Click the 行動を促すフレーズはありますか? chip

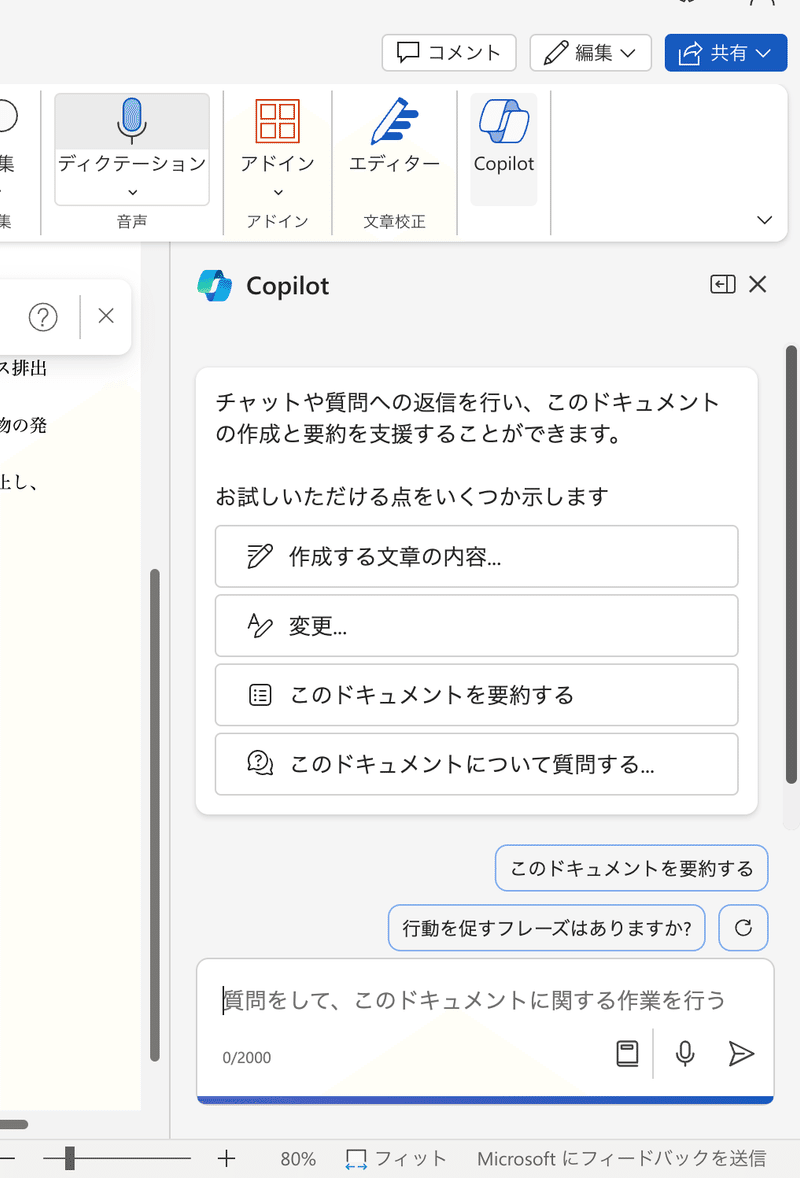pos(547,928)
